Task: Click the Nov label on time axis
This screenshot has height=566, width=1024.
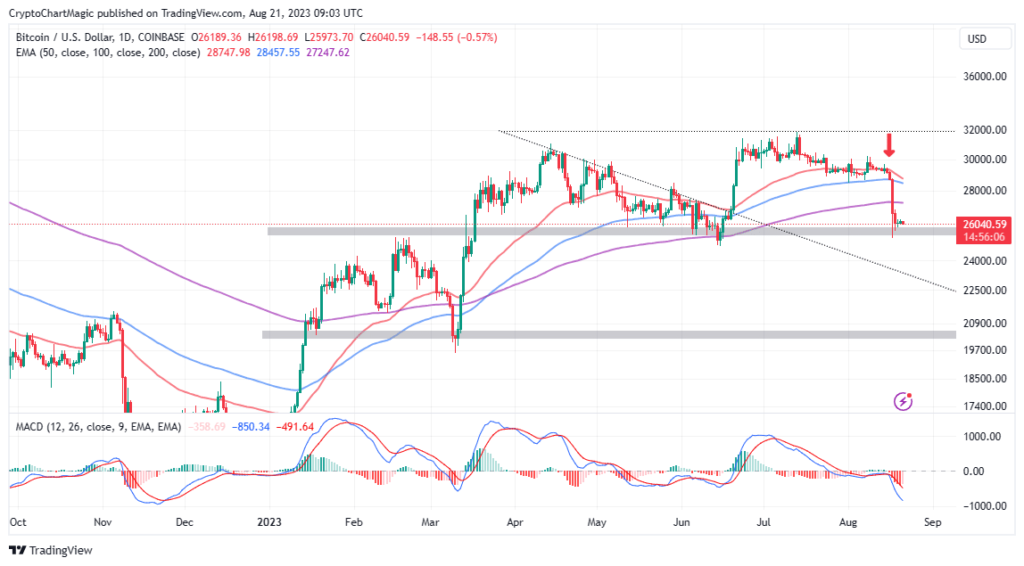Action: click(103, 521)
